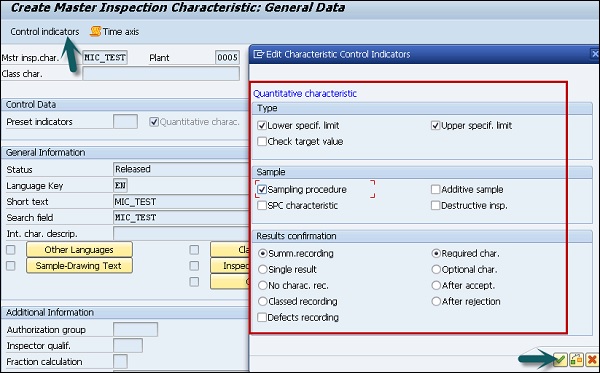Image resolution: width=600 pixels, height=373 pixels.
Task: Click the Short text field
Action: (181, 202)
